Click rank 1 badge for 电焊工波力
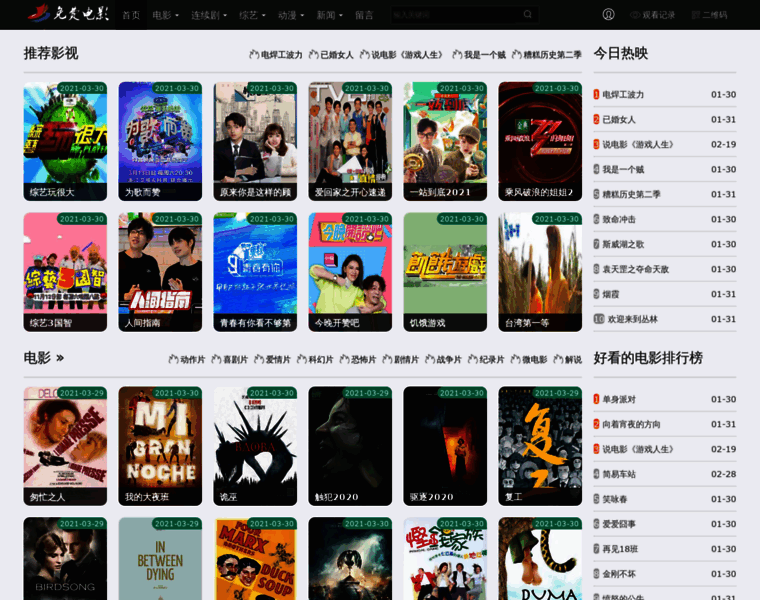This screenshot has height=600, width=760. [x=596, y=95]
